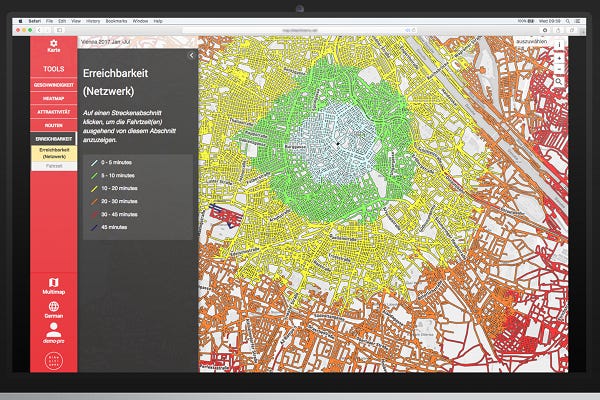Open the Routen tool
This screenshot has width=600, height=400.
click(x=54, y=125)
